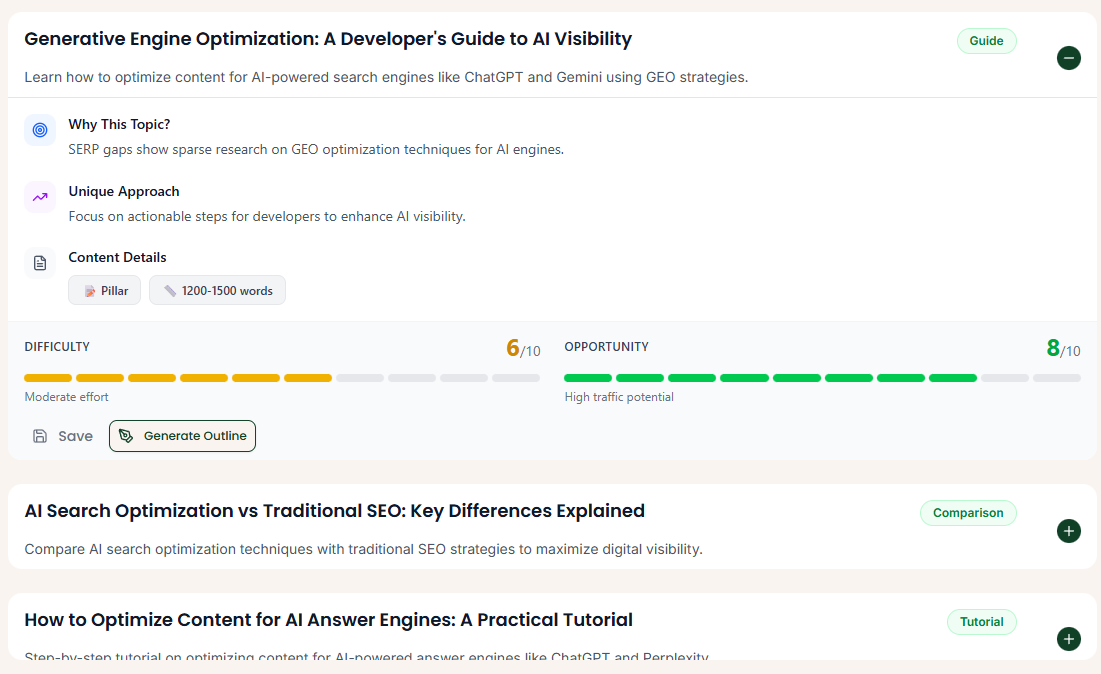Click the floppy disk icon next to Save

[x=38, y=436]
